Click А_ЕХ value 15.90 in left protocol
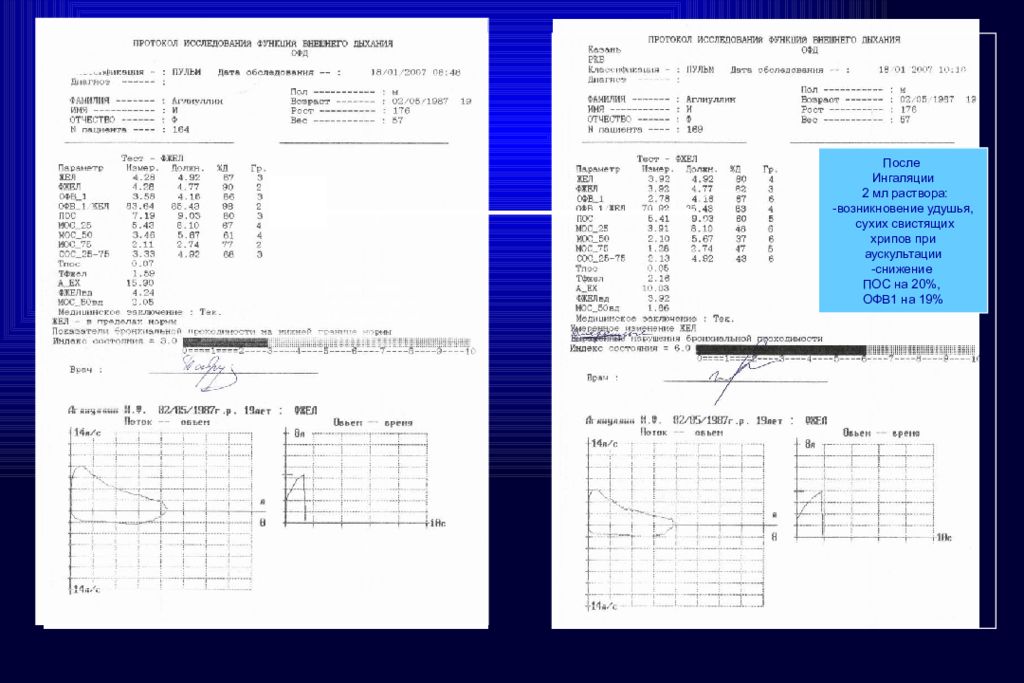The height and width of the screenshot is (683, 1024). coord(140,283)
